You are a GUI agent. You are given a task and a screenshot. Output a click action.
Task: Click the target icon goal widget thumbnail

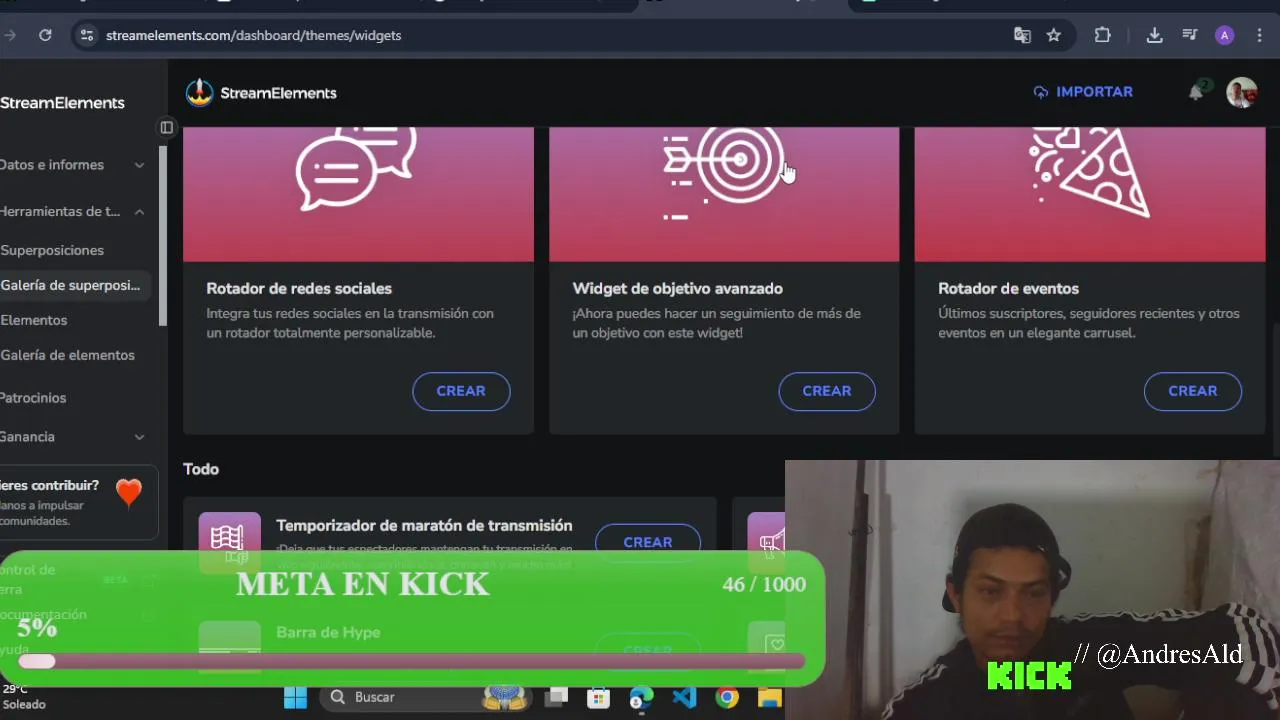coord(724,194)
